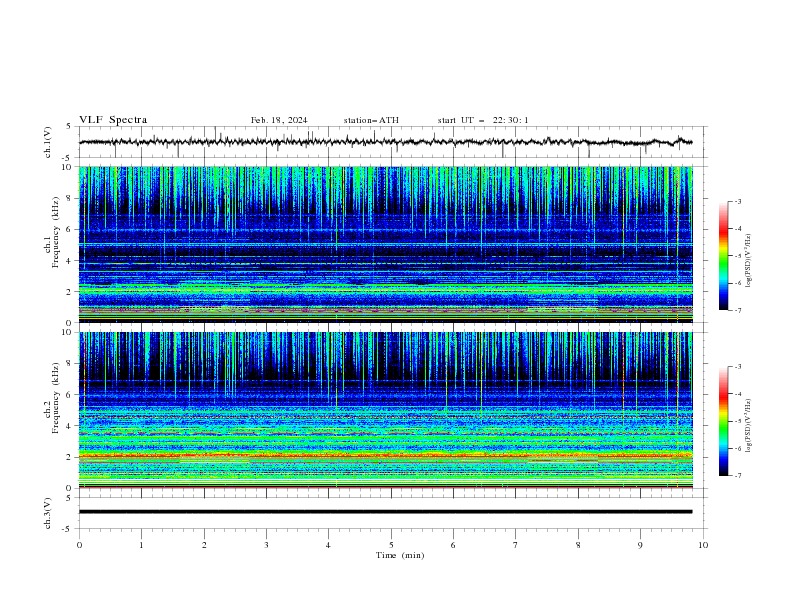Screen dimensions: 792x612
Task: Click the "start UT = 22:30:1" header text
Action: click(x=483, y=120)
